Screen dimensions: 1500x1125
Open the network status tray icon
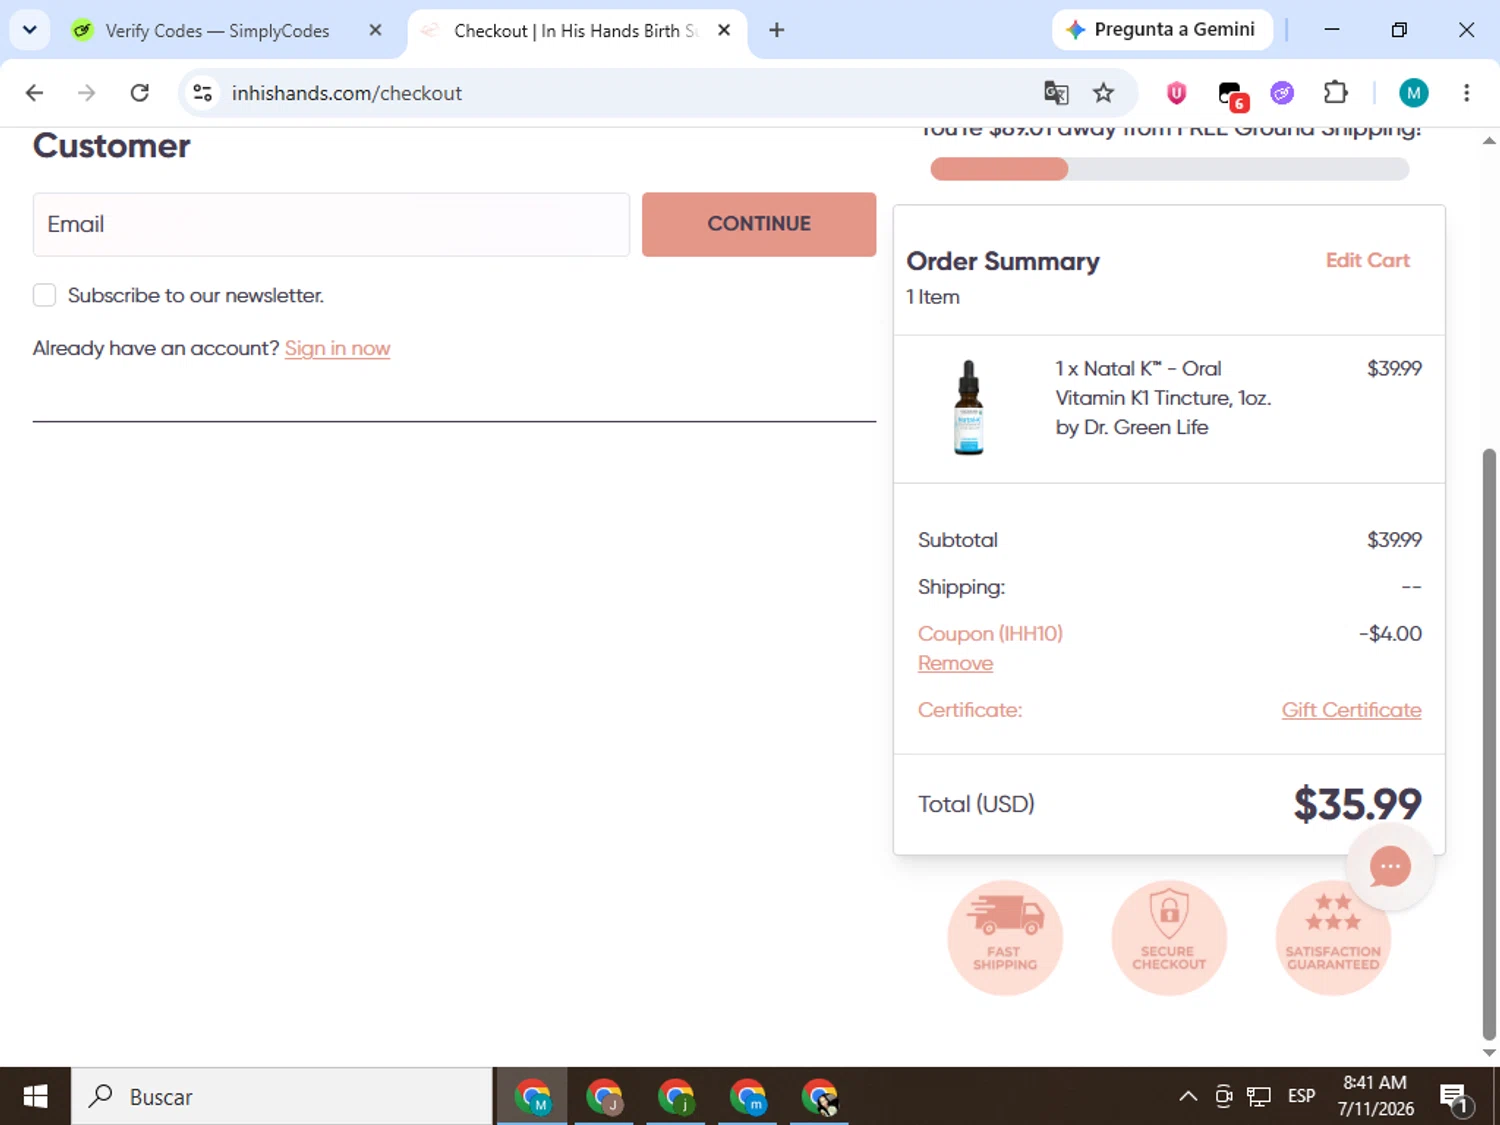1259,1097
